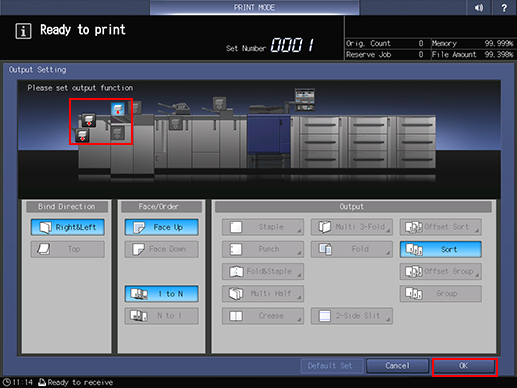Select Right&Left bind direction
517x388 pixels.
pyautogui.click(x=68, y=227)
